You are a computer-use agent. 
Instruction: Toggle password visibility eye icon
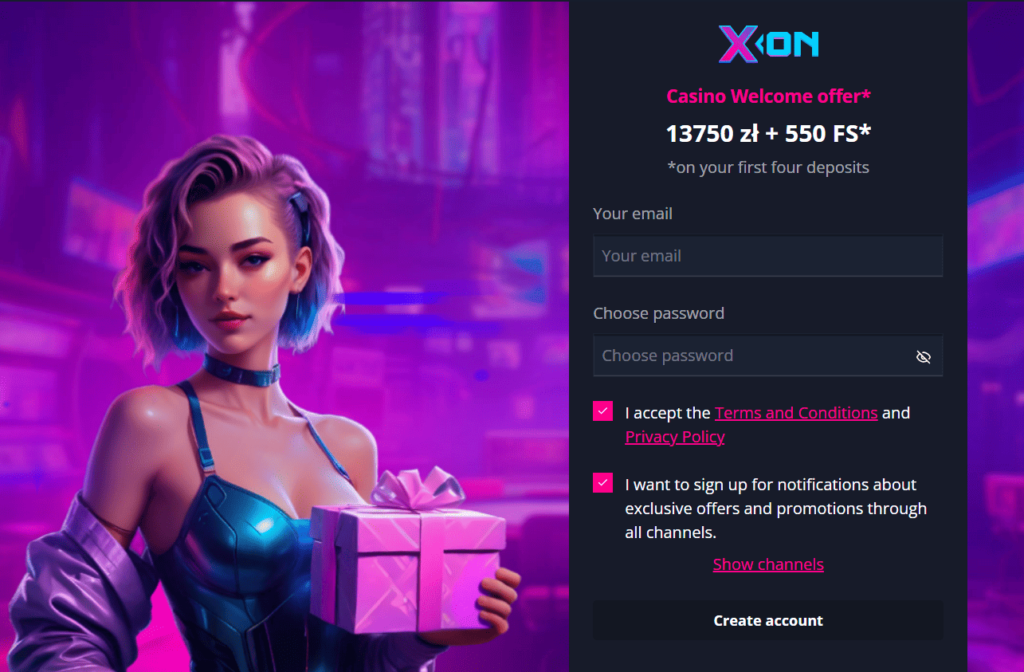pos(923,357)
